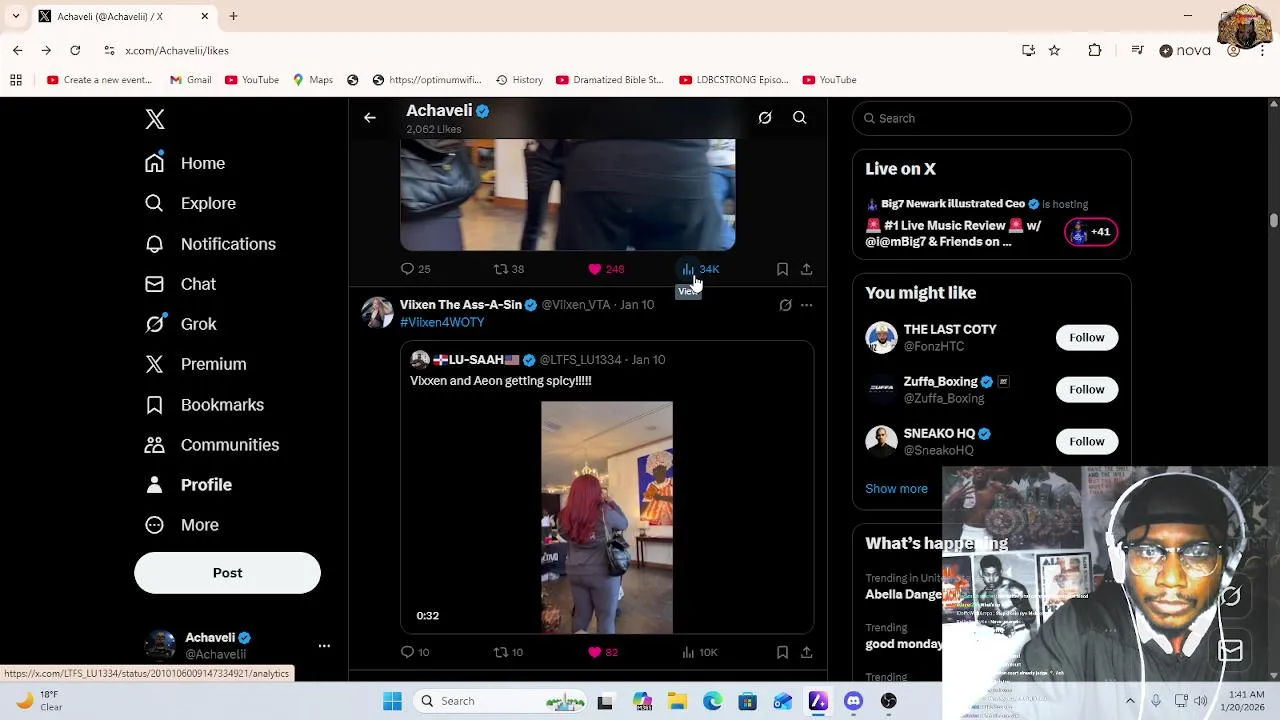The width and height of the screenshot is (1280, 720).
Task: Reply to the post with 25 comments
Action: coord(415,269)
